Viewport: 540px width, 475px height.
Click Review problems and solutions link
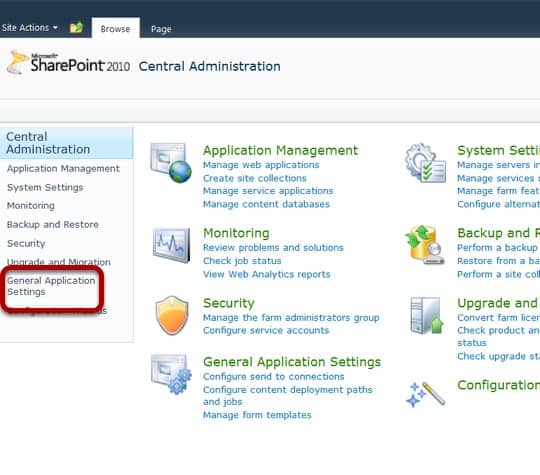point(273,248)
